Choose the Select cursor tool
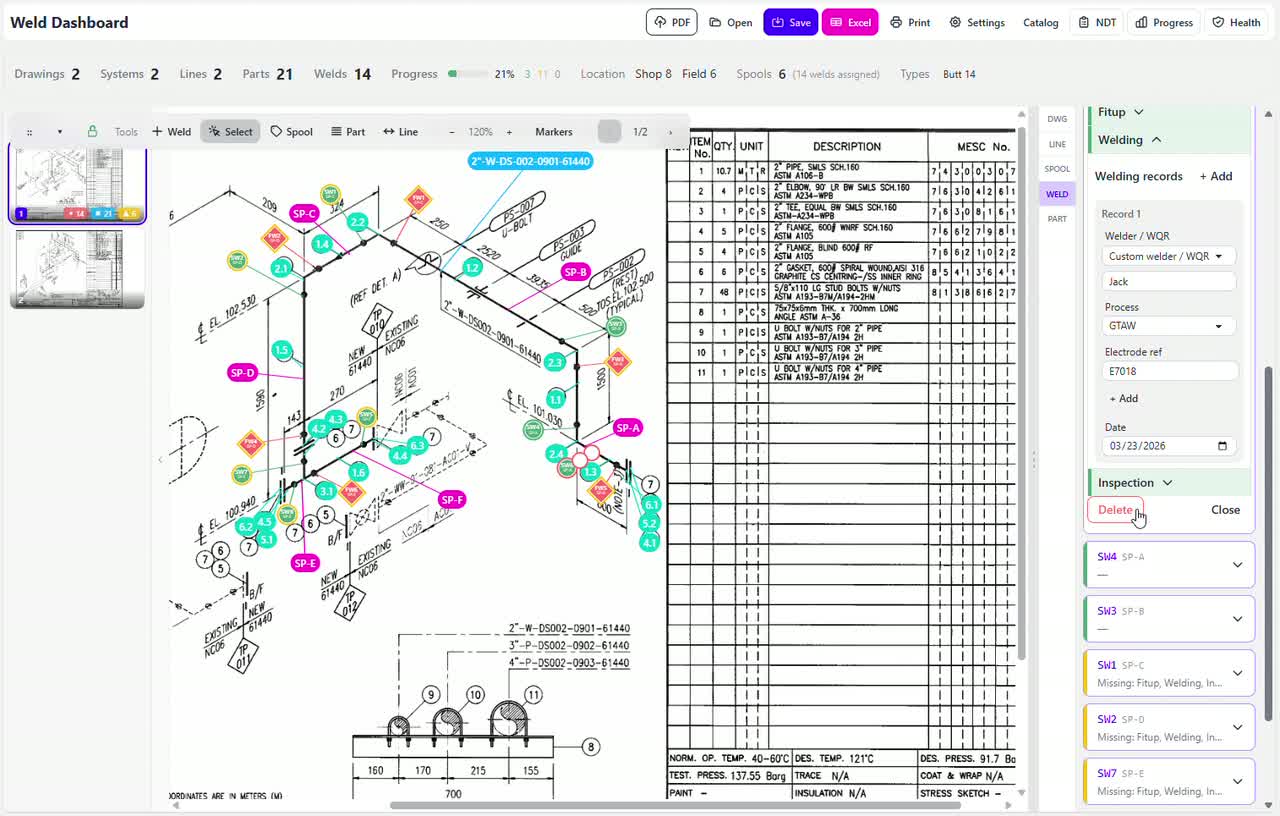This screenshot has width=1280, height=816. 230,131
